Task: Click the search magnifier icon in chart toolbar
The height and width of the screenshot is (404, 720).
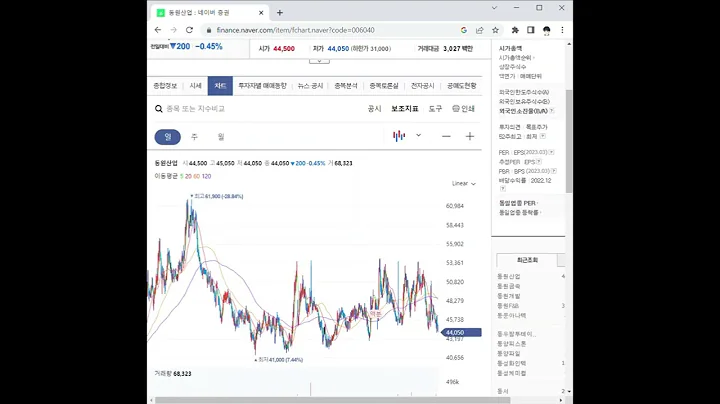Action: [158, 109]
